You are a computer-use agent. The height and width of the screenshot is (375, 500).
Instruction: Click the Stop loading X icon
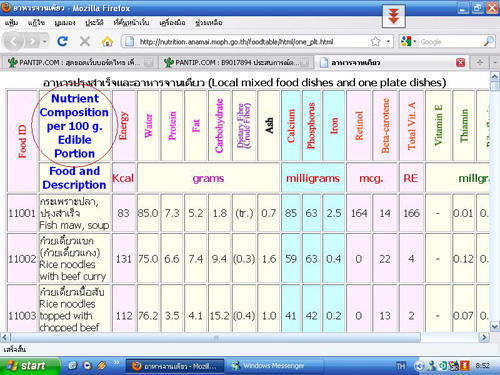pyautogui.click(x=85, y=41)
